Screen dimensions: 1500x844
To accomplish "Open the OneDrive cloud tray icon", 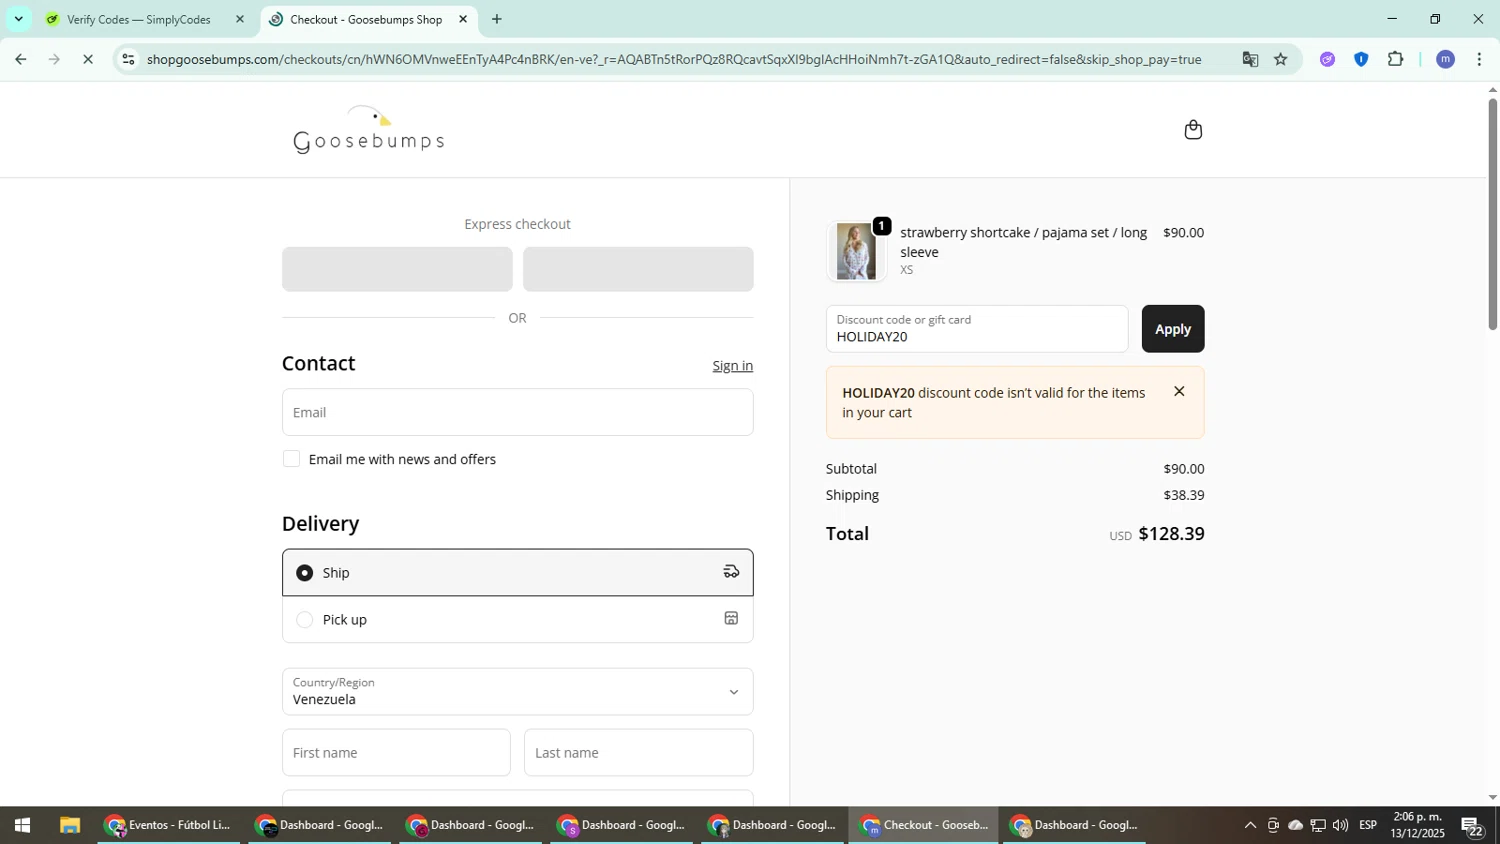I will 1295,825.
